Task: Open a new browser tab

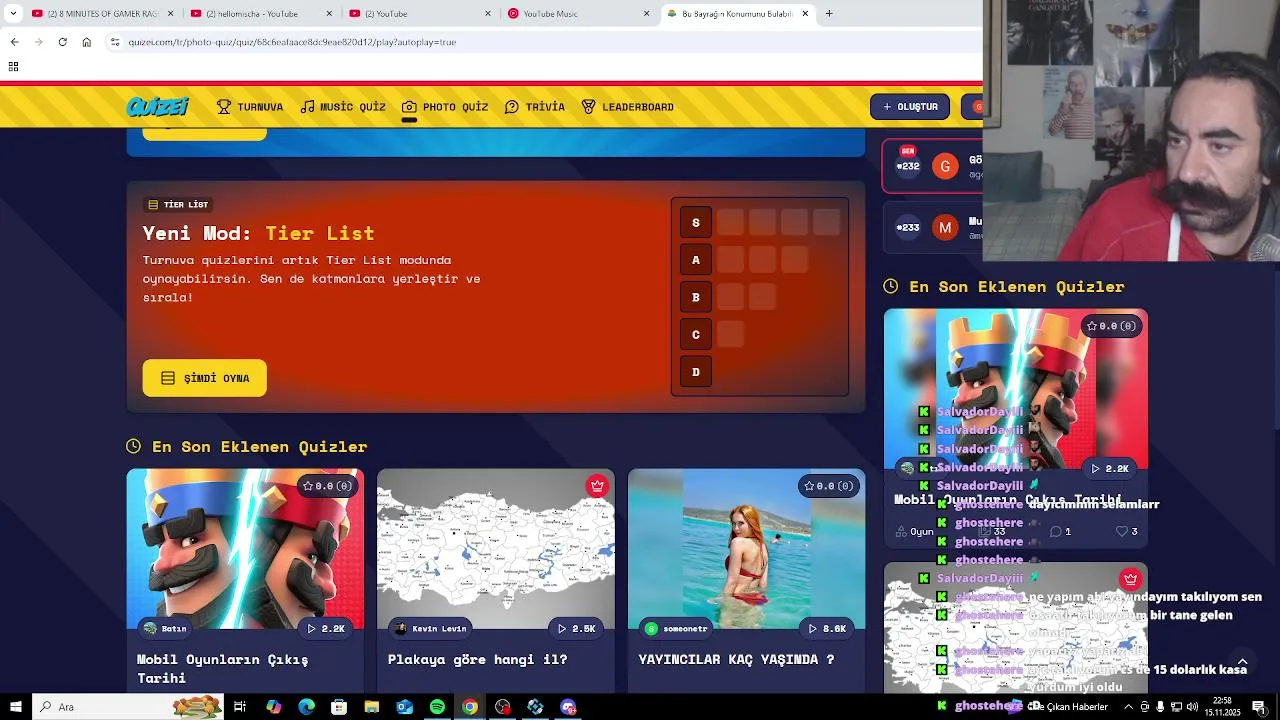Action: 829,14
